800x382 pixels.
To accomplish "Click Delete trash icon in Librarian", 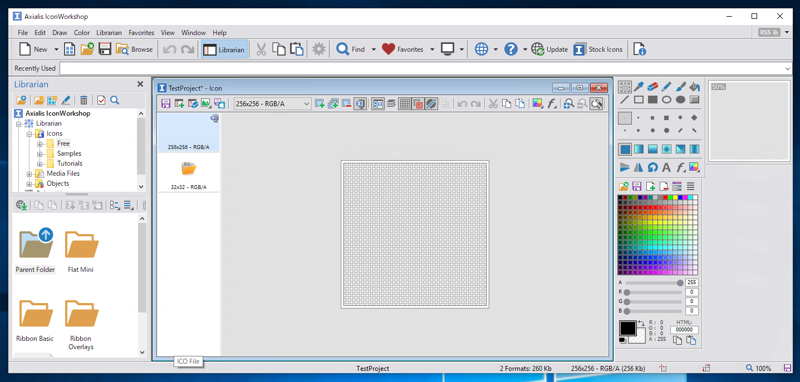I will coord(84,100).
